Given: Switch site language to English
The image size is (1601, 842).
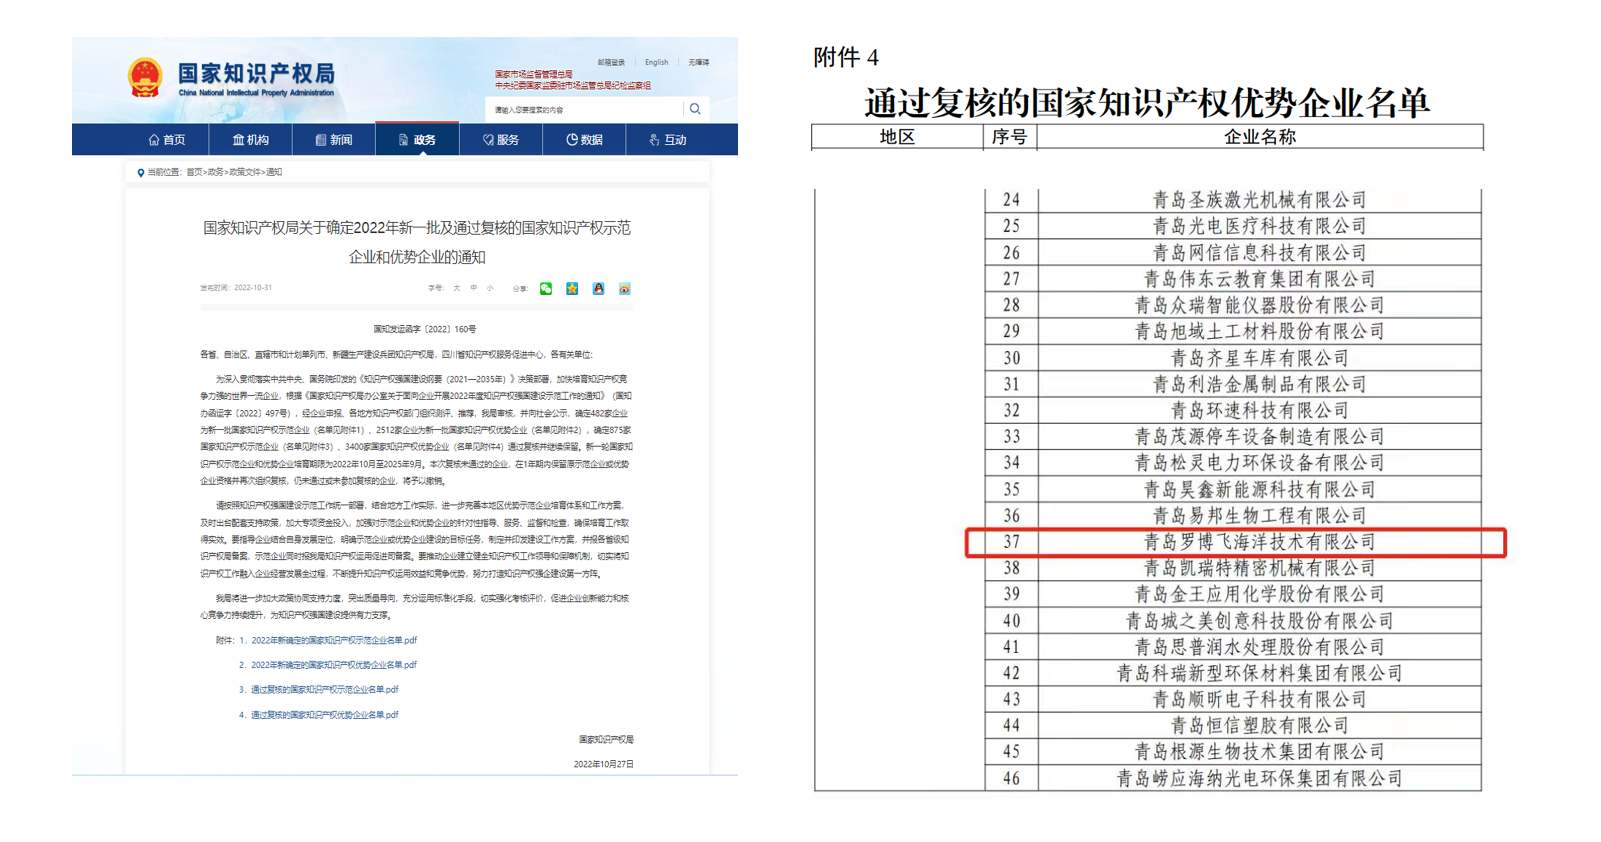Looking at the screenshot, I should 656,62.
